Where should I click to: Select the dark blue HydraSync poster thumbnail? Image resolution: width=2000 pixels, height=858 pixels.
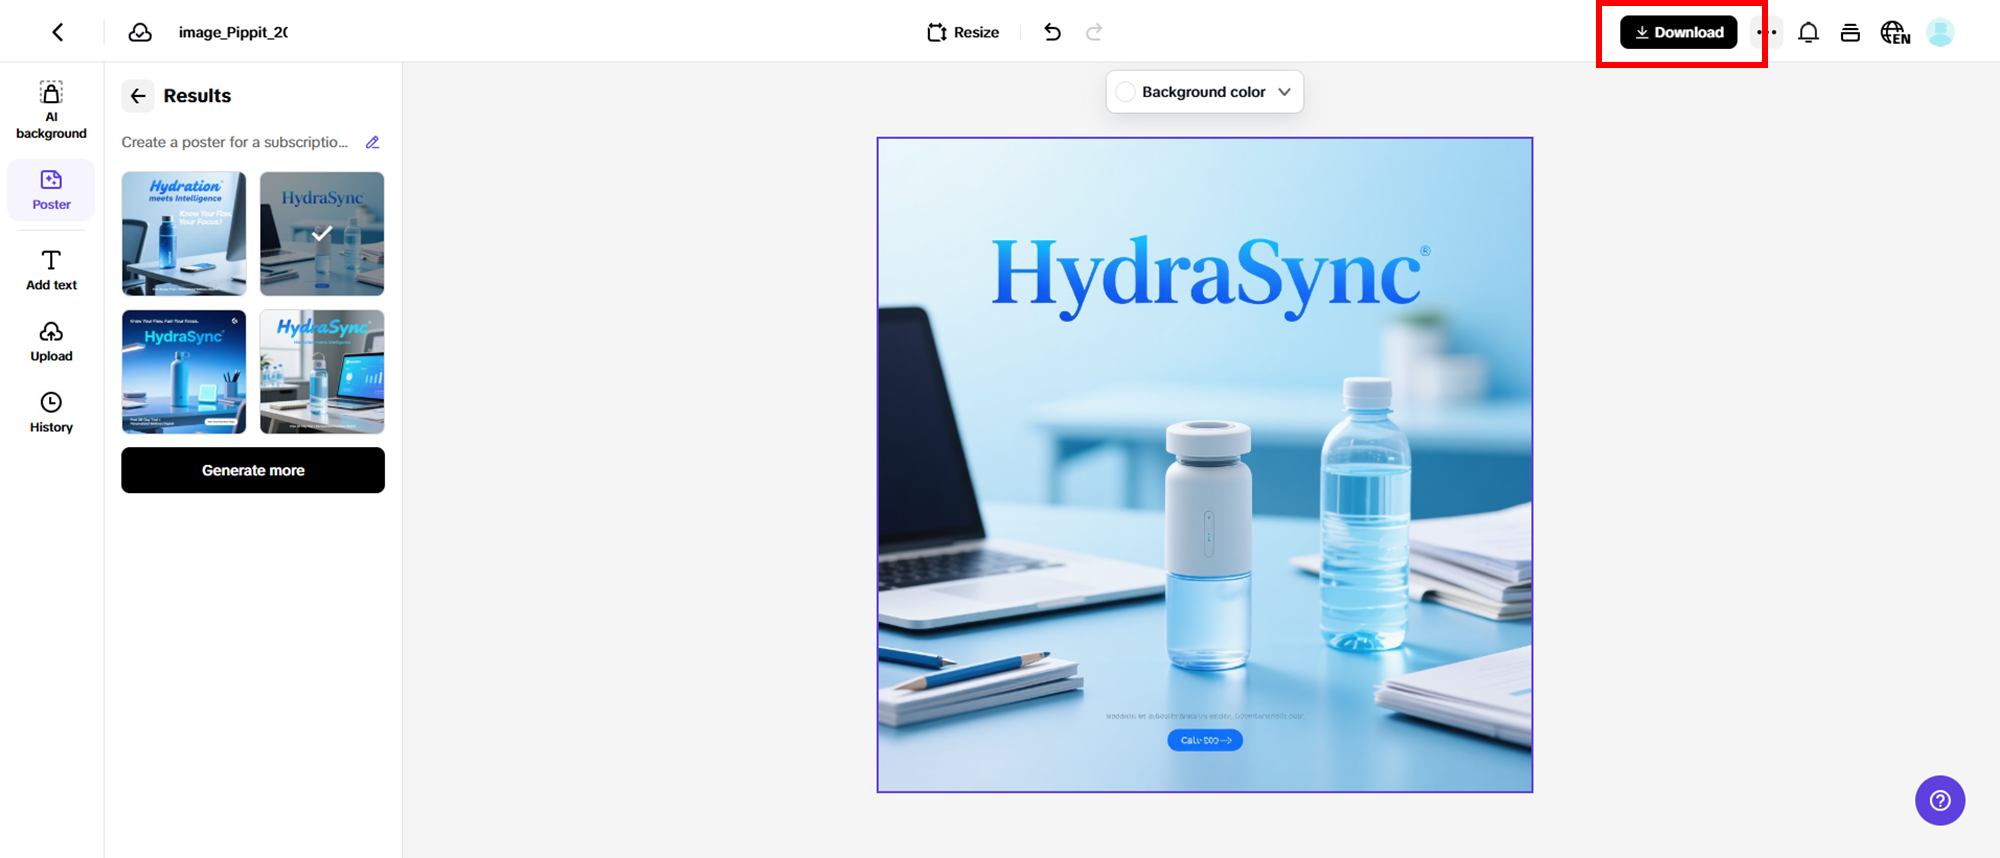click(x=184, y=372)
